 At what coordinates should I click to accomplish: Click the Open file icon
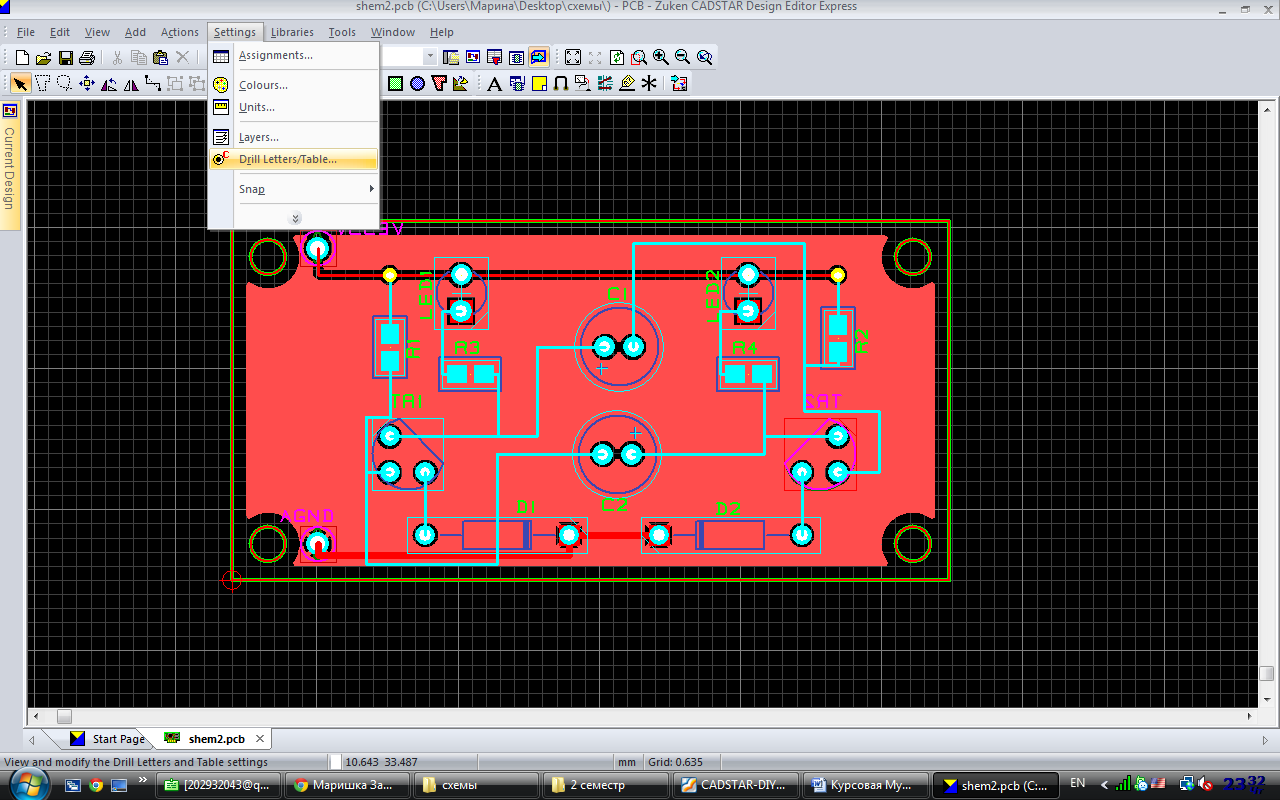pyautogui.click(x=43, y=58)
